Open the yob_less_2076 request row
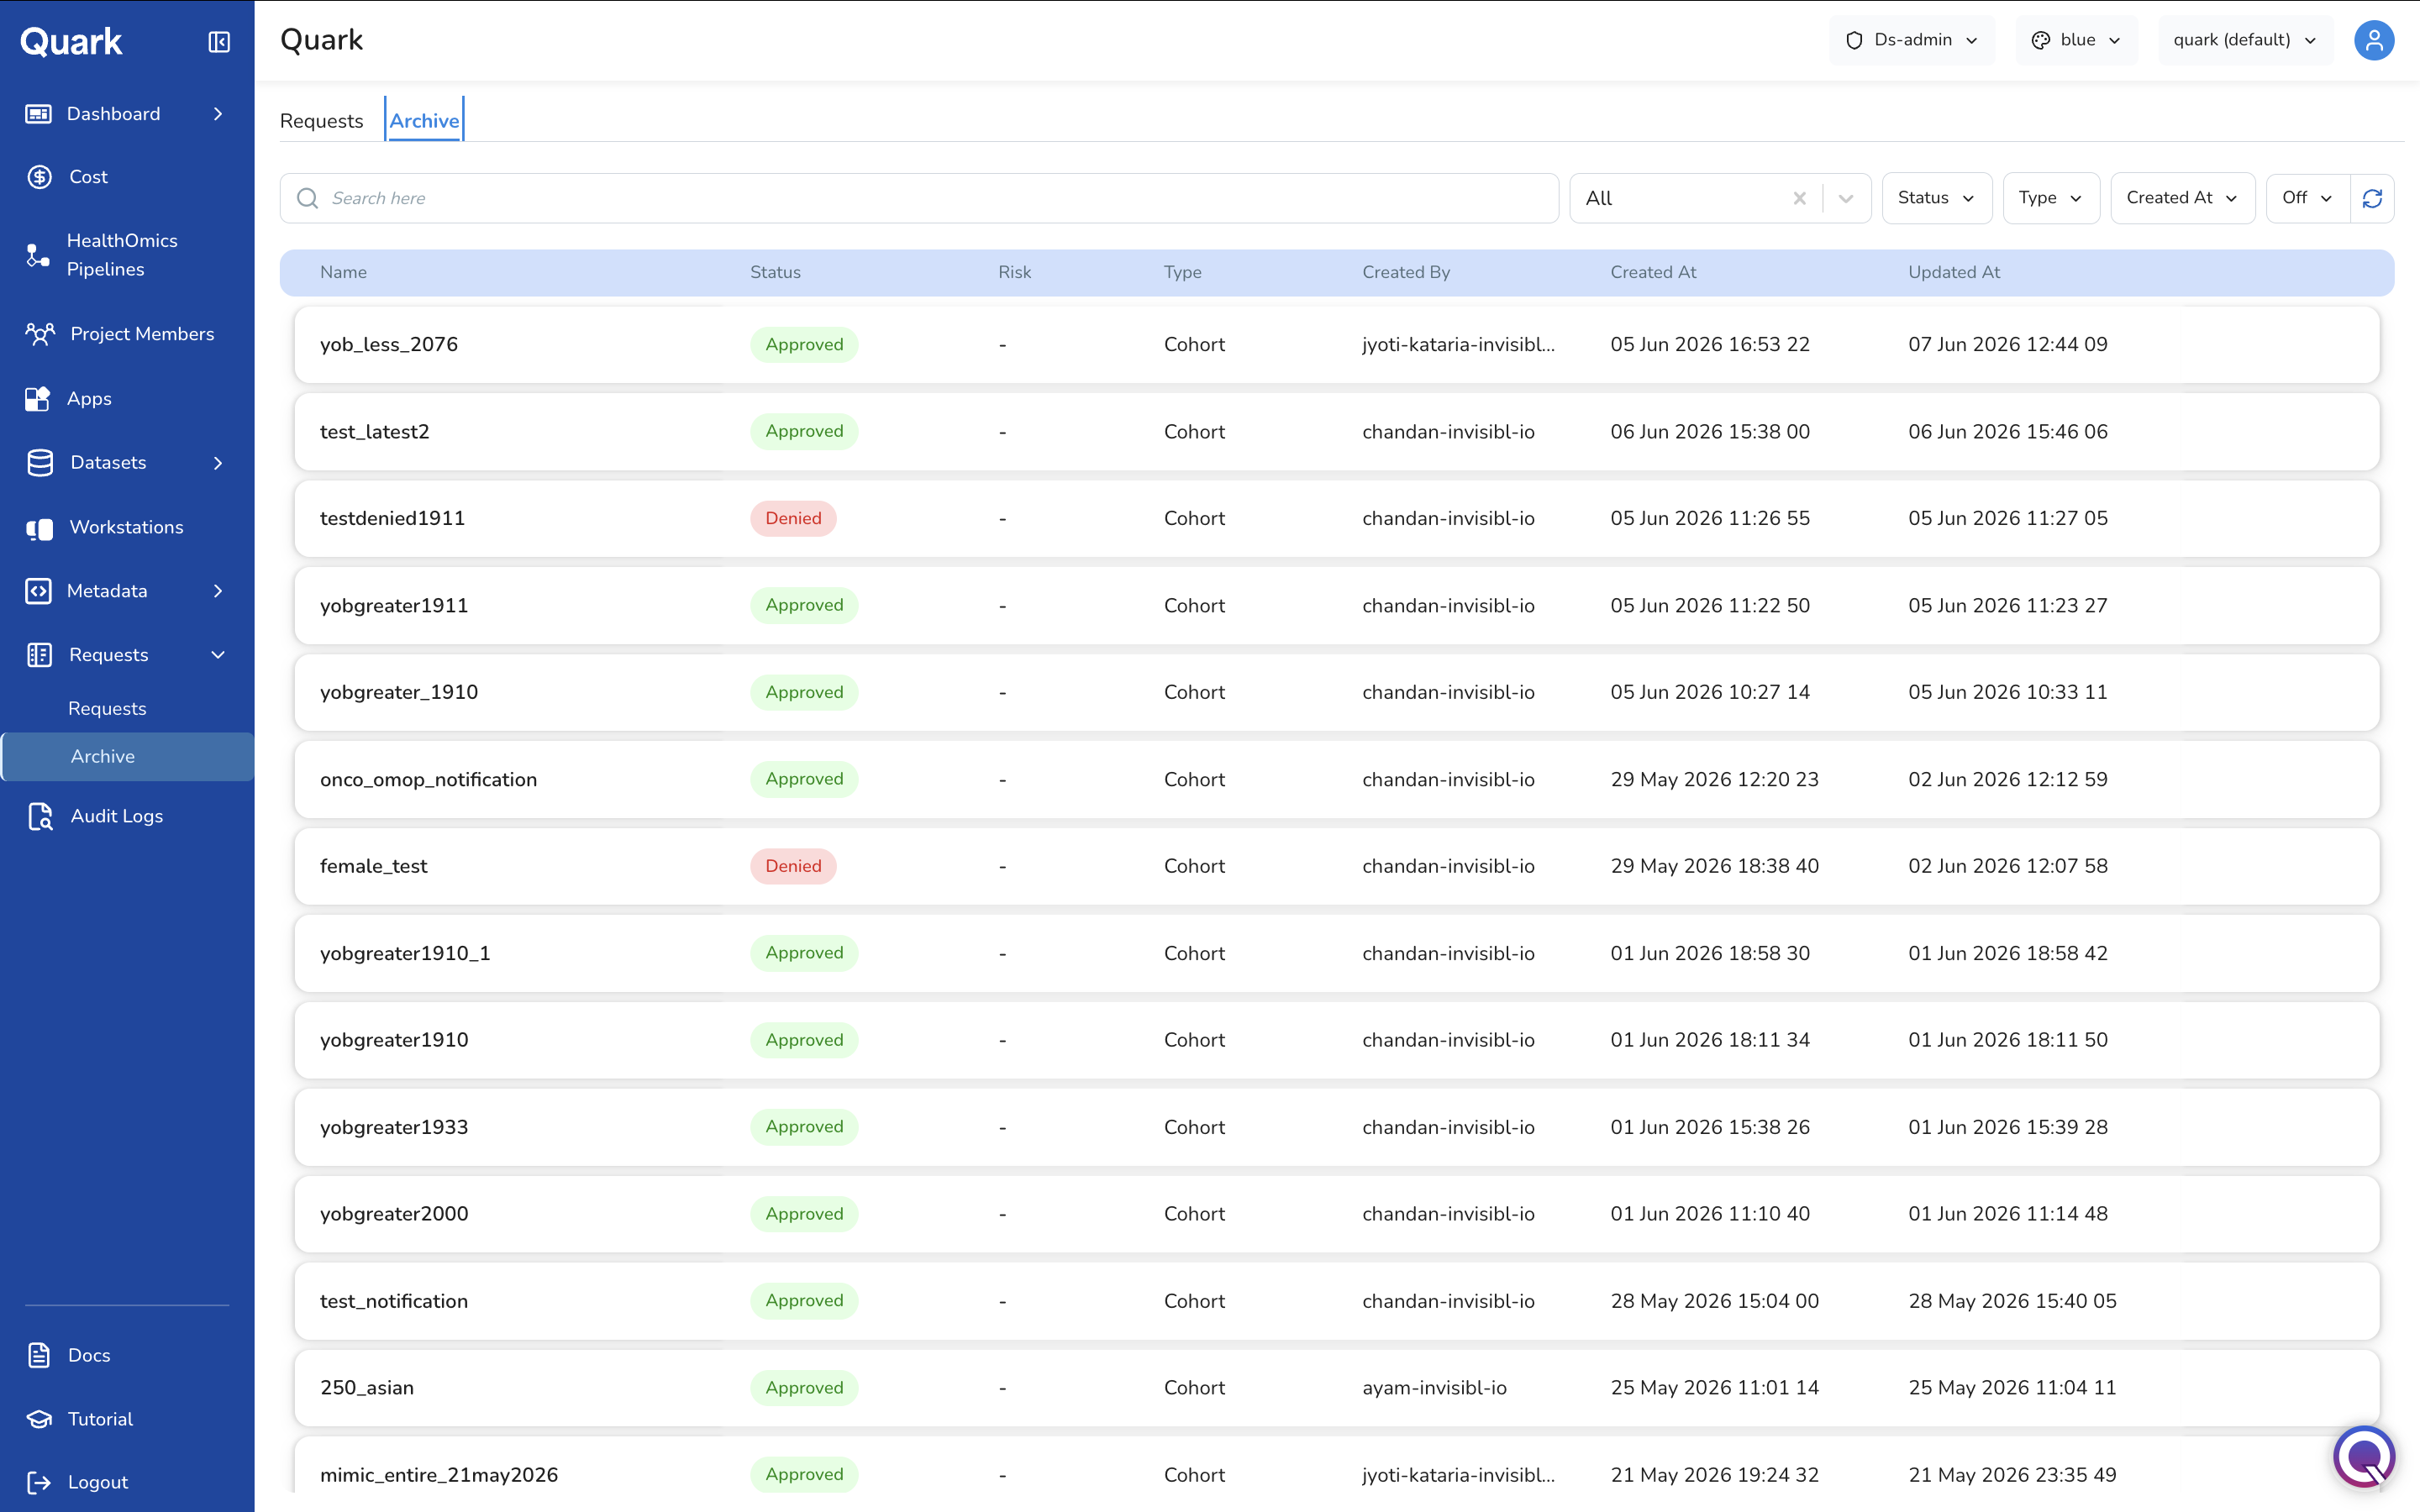Viewport: 2420px width, 1512px height. [x=1336, y=345]
